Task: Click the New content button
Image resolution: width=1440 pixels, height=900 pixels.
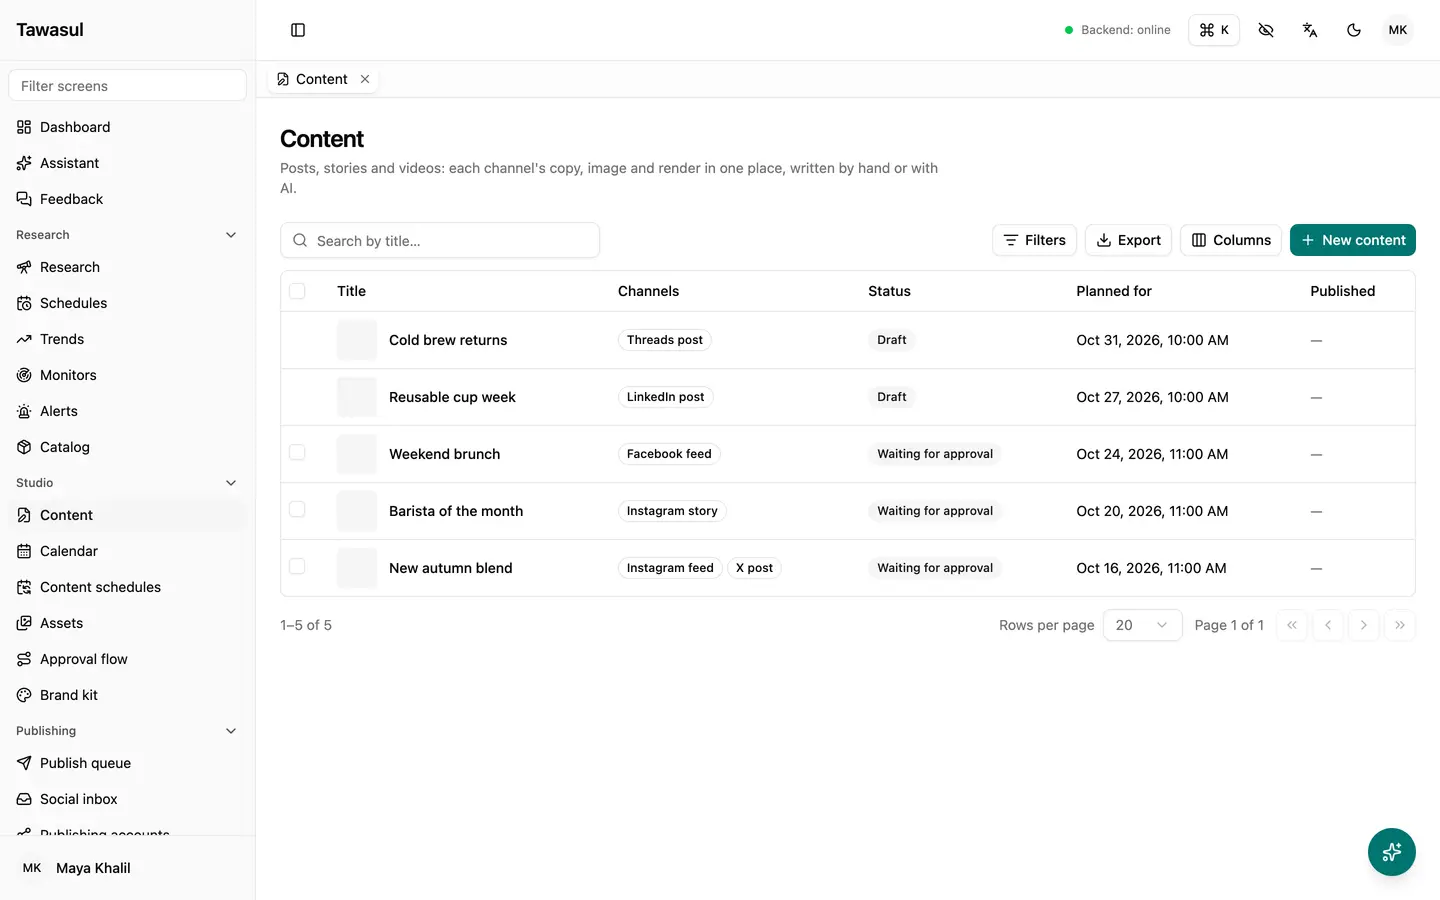Action: click(1353, 240)
